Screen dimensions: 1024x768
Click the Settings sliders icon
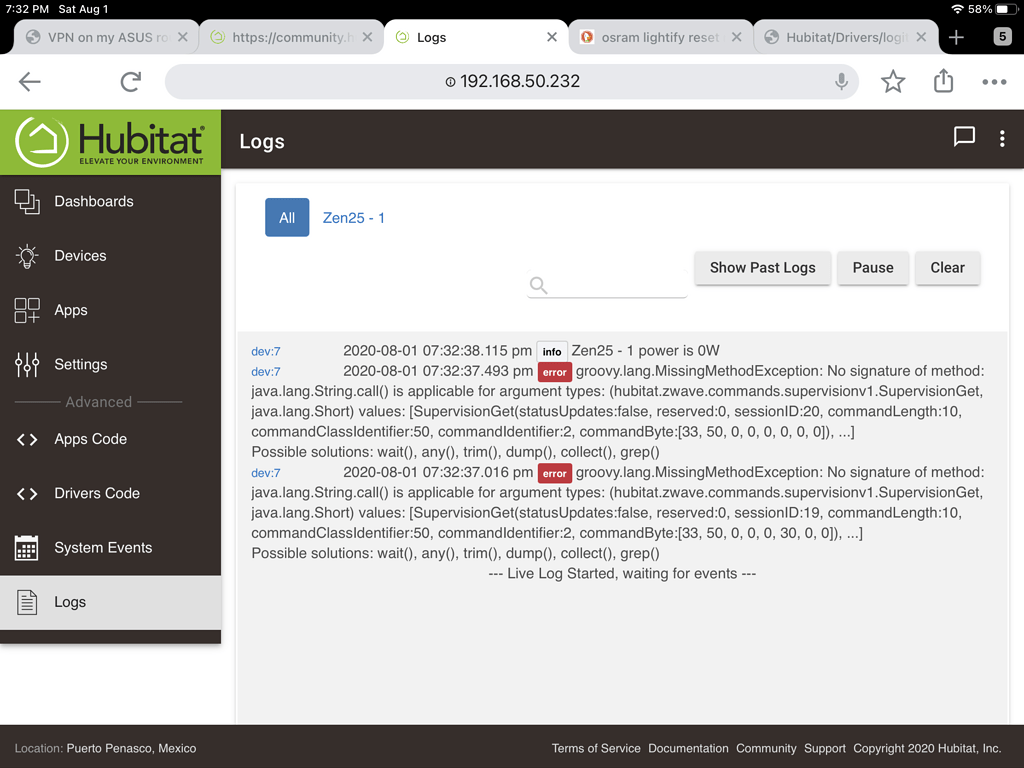[27, 365]
